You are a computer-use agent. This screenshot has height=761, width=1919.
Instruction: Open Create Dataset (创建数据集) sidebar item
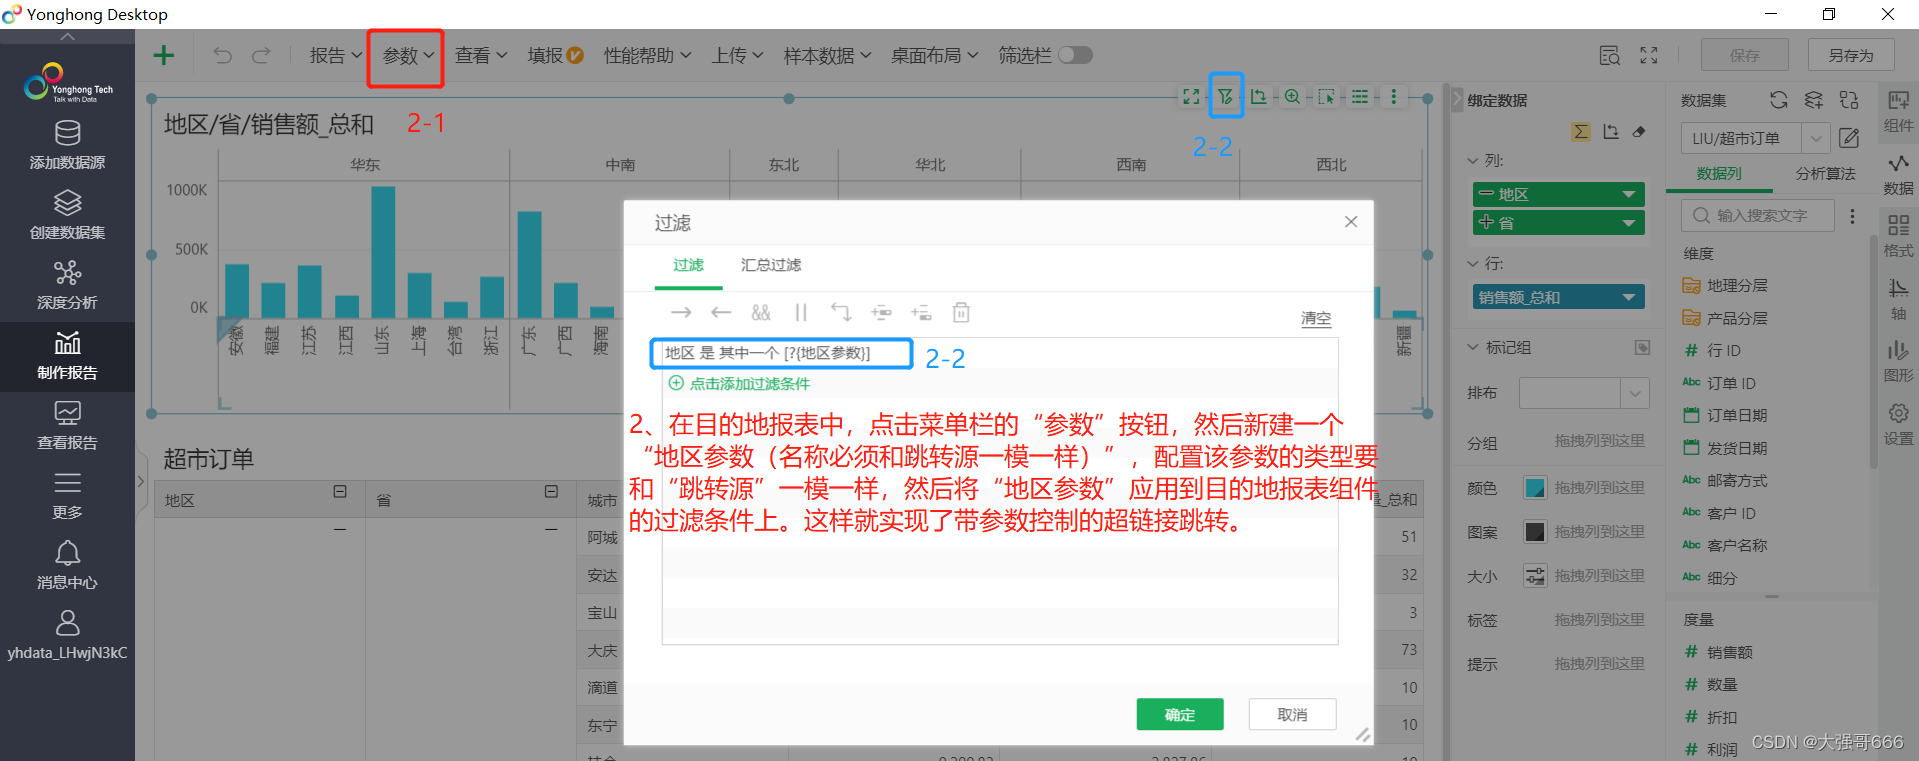point(67,215)
